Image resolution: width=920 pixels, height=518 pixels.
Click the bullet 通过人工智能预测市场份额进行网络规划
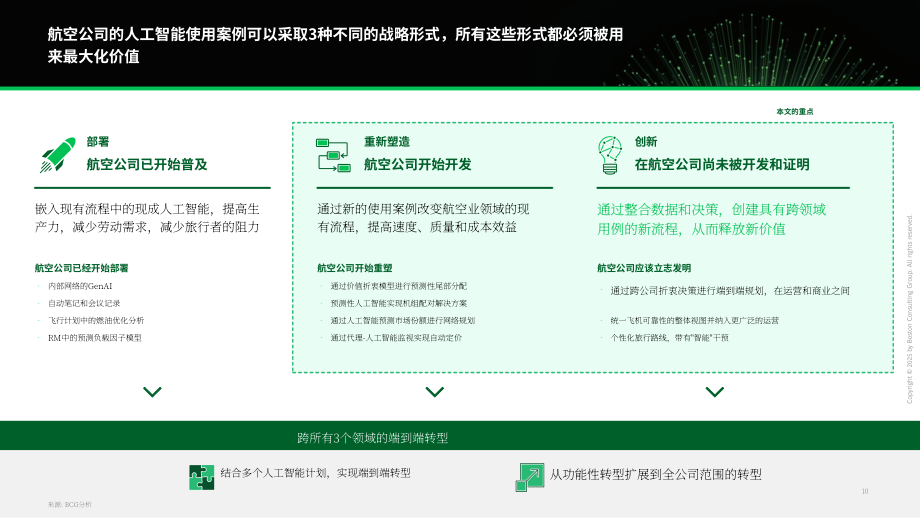[402, 320]
